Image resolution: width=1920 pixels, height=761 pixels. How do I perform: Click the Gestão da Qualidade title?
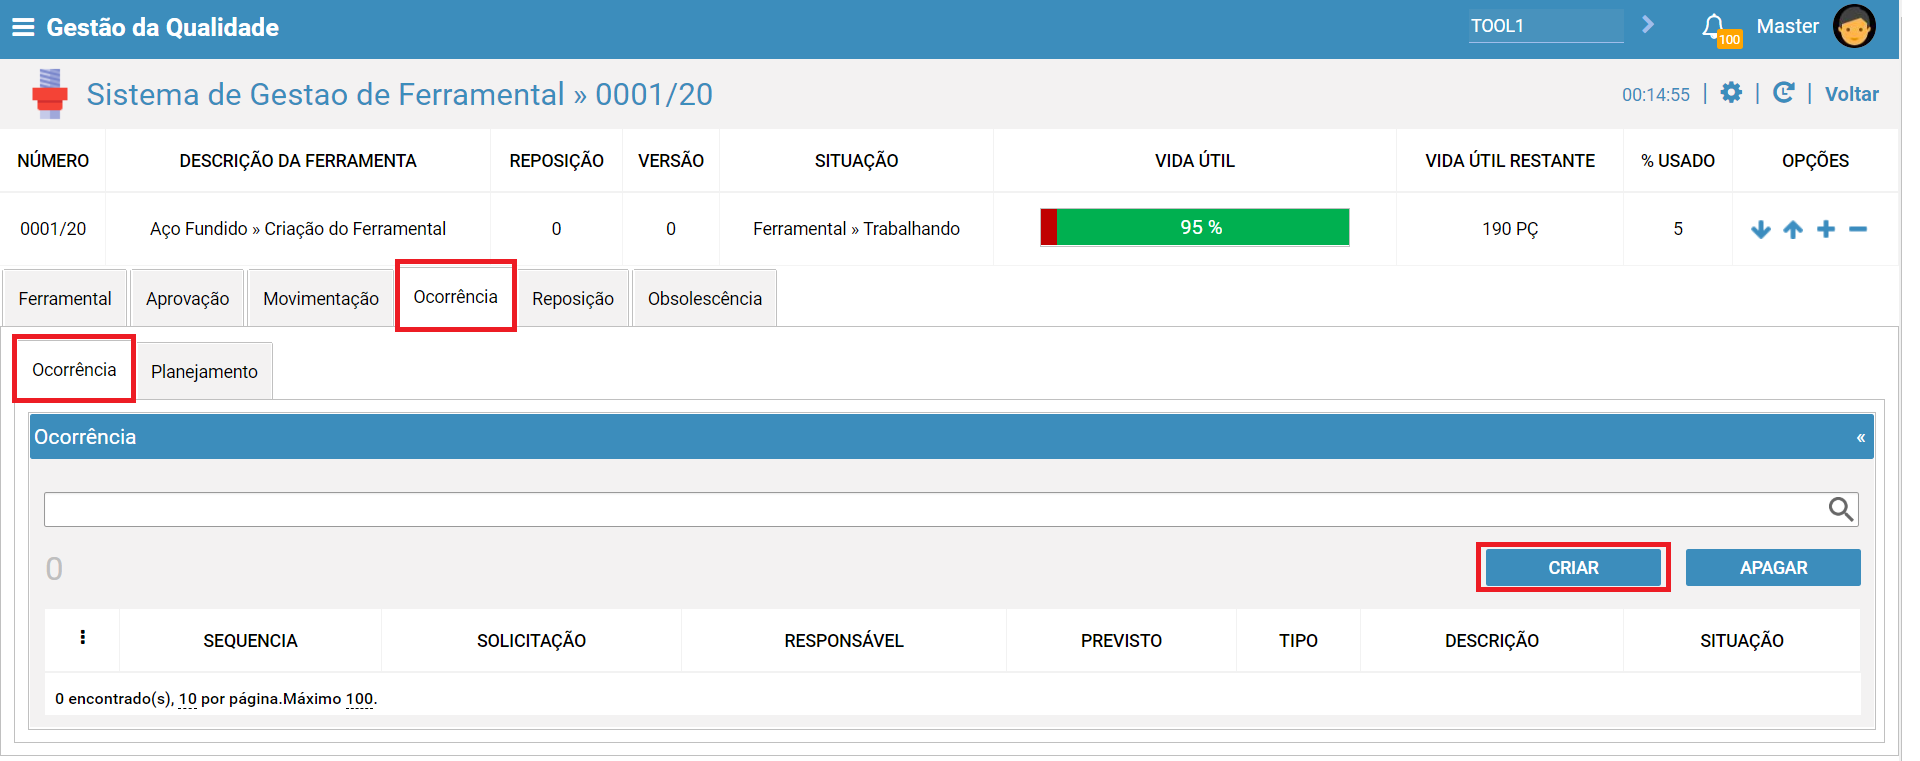tap(163, 27)
